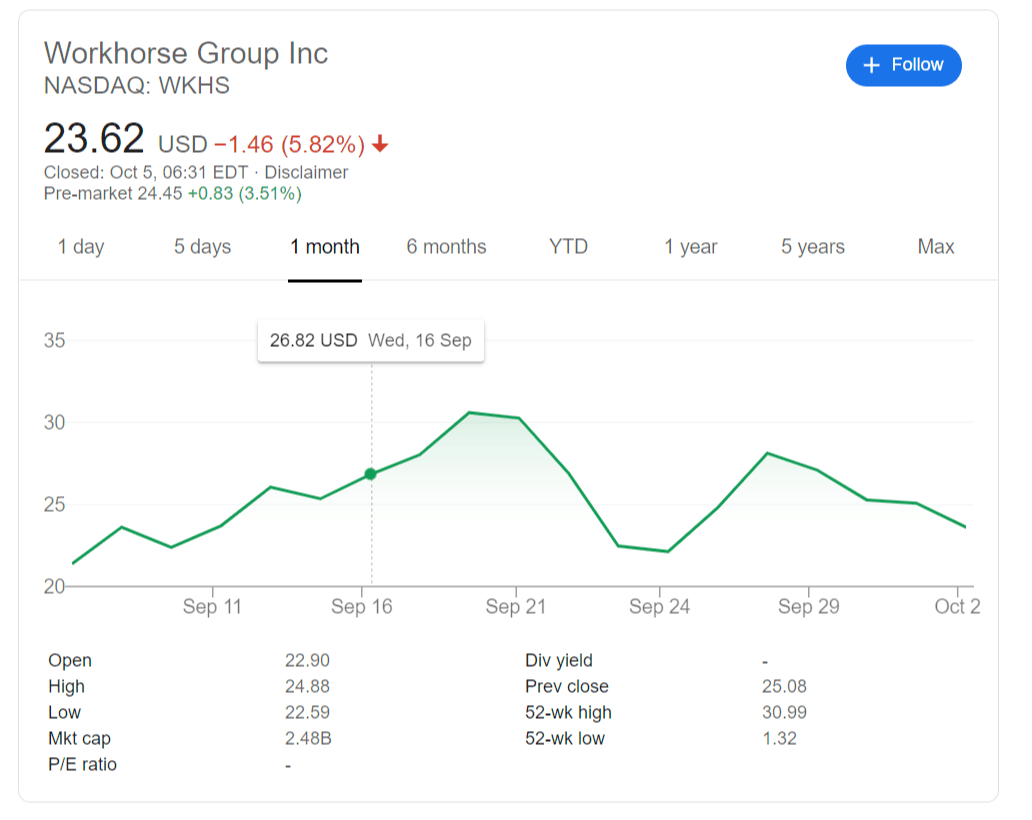This screenshot has height=820, width=1032.
Task: Click the Follow button
Action: [903, 65]
